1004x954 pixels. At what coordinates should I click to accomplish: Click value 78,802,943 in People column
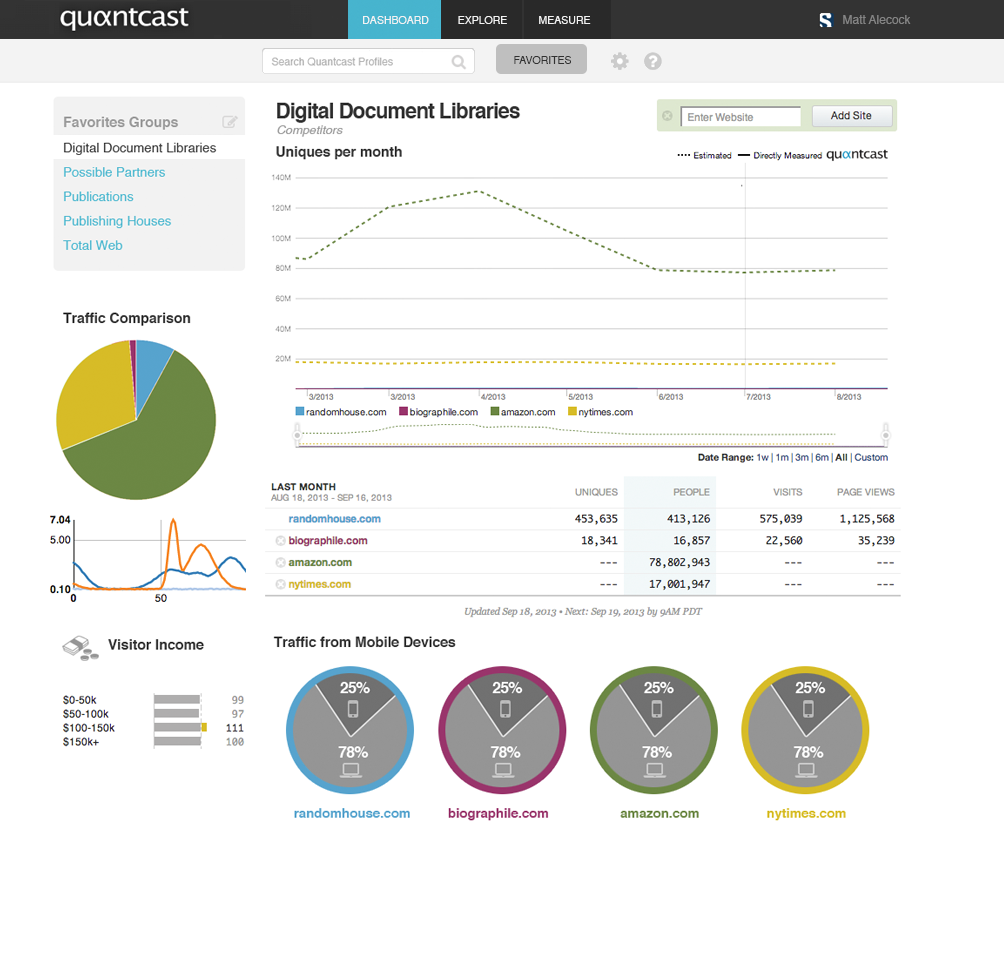[679, 563]
